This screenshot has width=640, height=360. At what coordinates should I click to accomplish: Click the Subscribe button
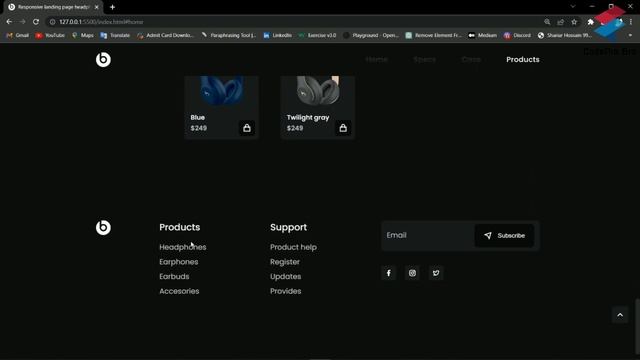(504, 236)
